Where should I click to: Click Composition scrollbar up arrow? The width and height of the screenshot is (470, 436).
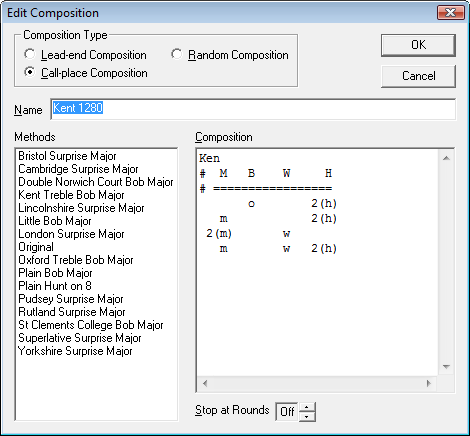[446, 158]
